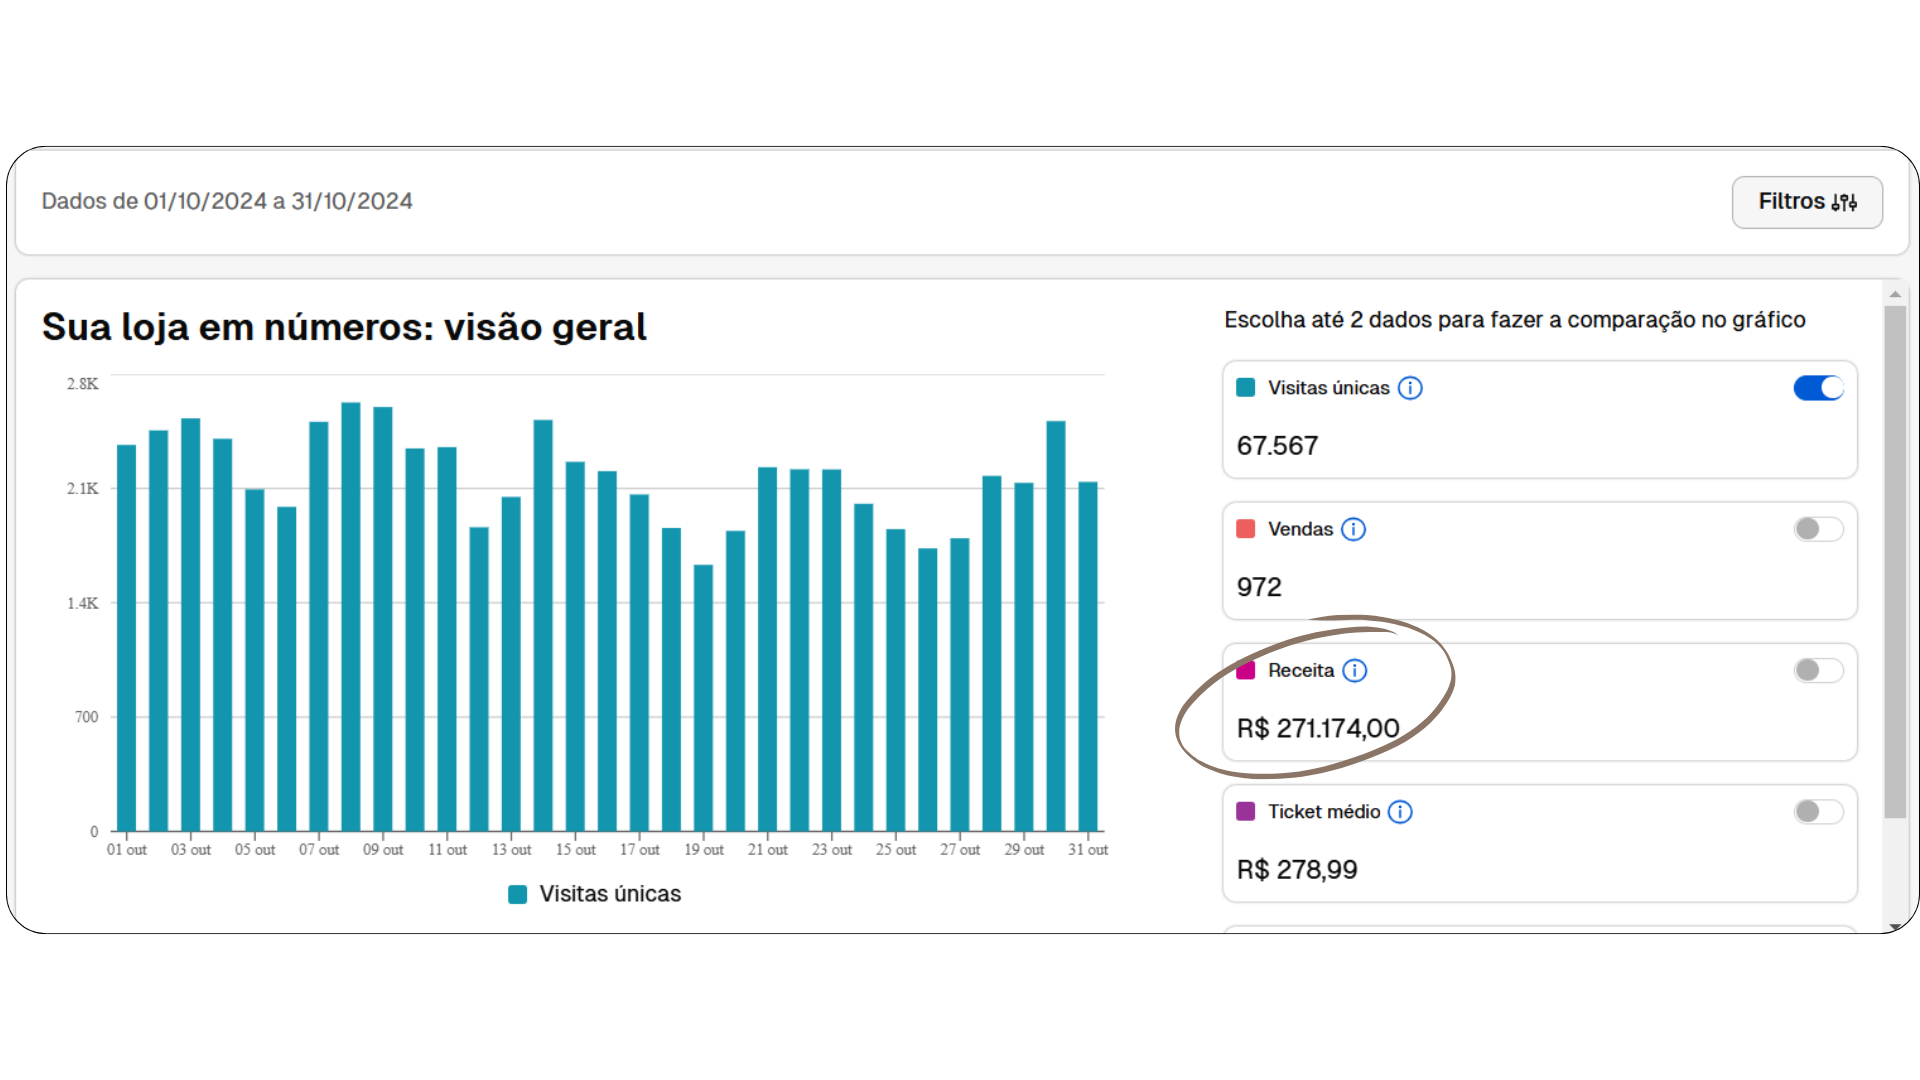Turn on the Receita toggle
1920x1080 pixels.
1818,670
